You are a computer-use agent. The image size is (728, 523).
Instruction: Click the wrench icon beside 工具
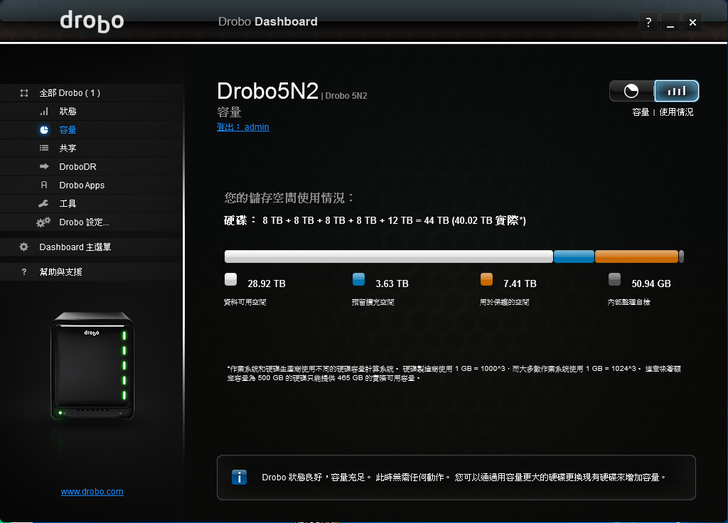tap(43, 203)
